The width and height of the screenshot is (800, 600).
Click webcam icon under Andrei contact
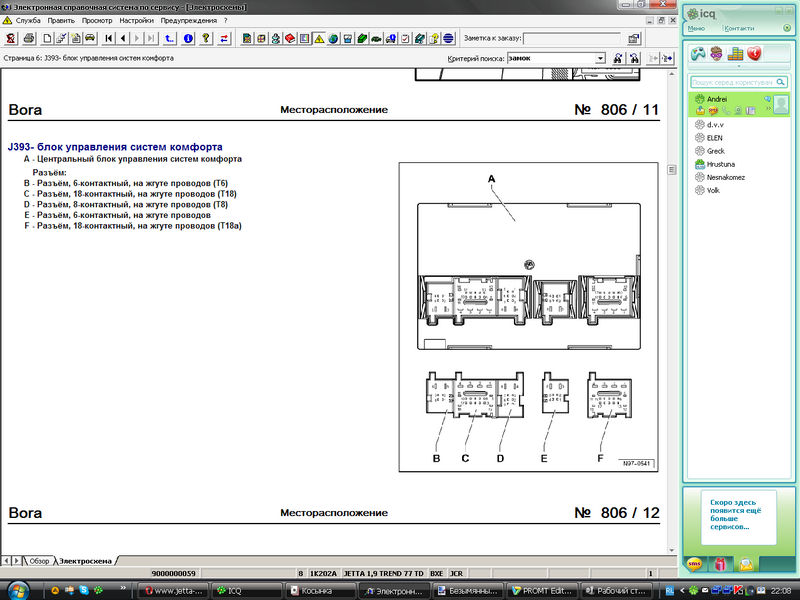click(738, 111)
